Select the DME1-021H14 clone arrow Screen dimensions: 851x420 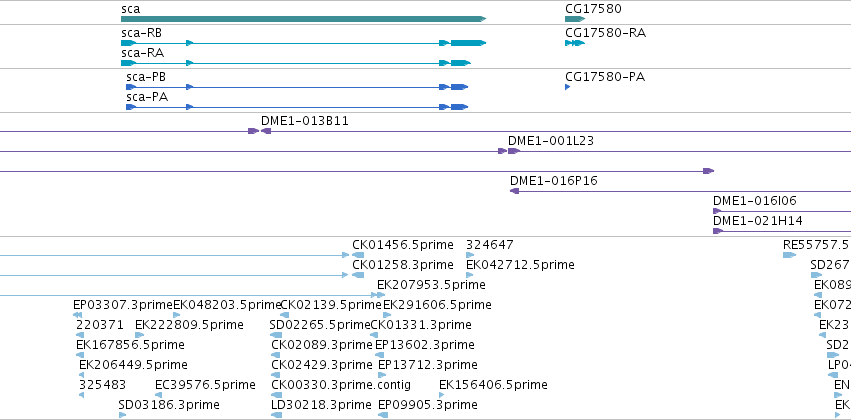click(717, 231)
